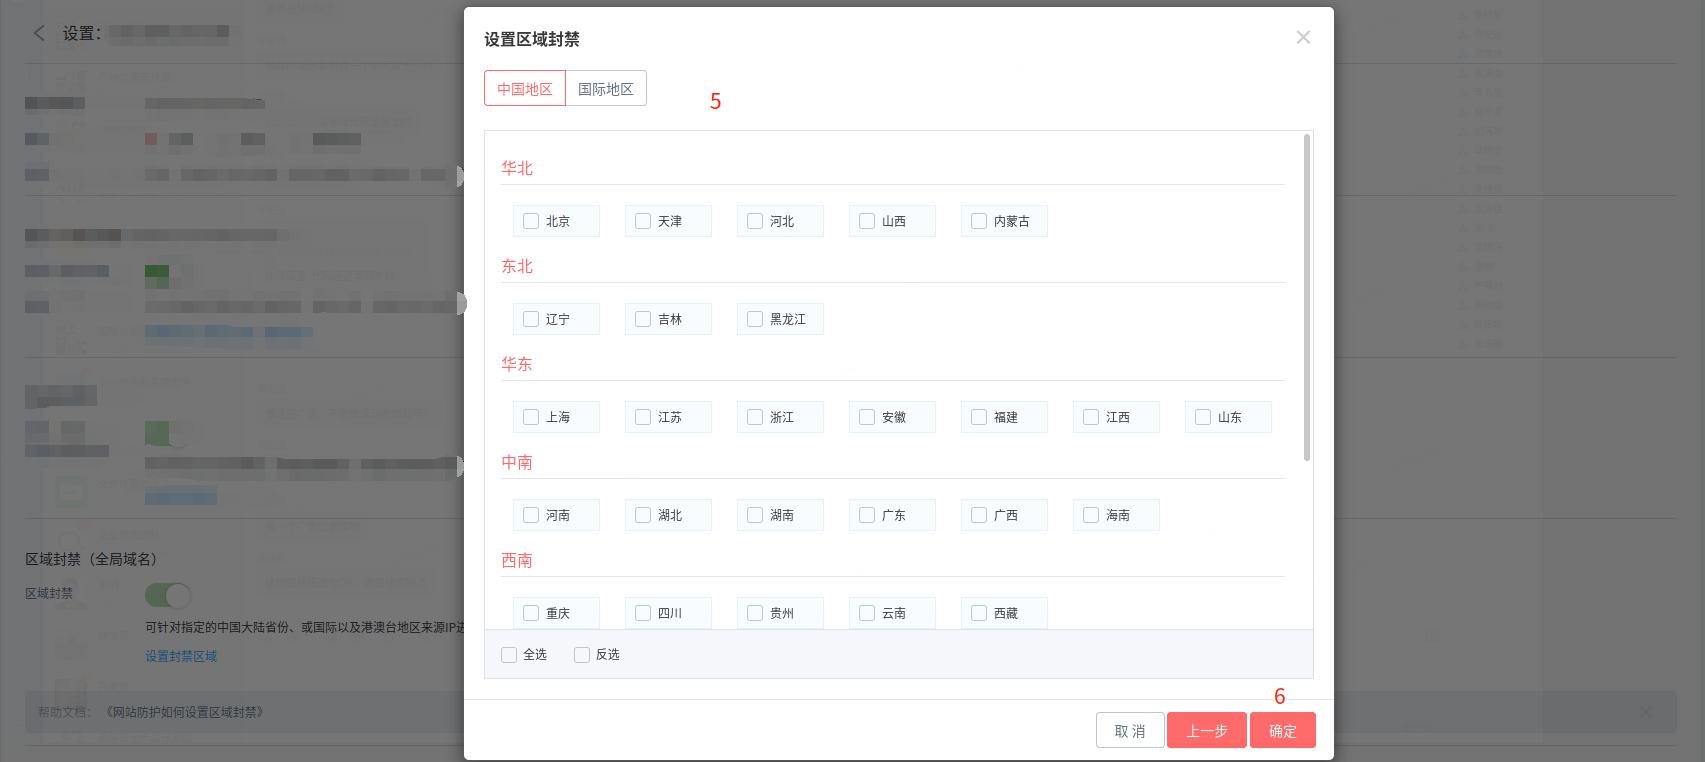
Task: Check the 天津 checkbox
Action: pyautogui.click(x=643, y=221)
